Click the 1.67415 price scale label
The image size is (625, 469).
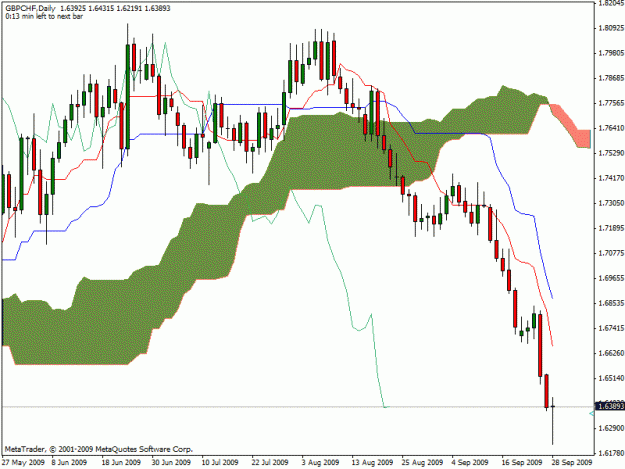click(611, 328)
